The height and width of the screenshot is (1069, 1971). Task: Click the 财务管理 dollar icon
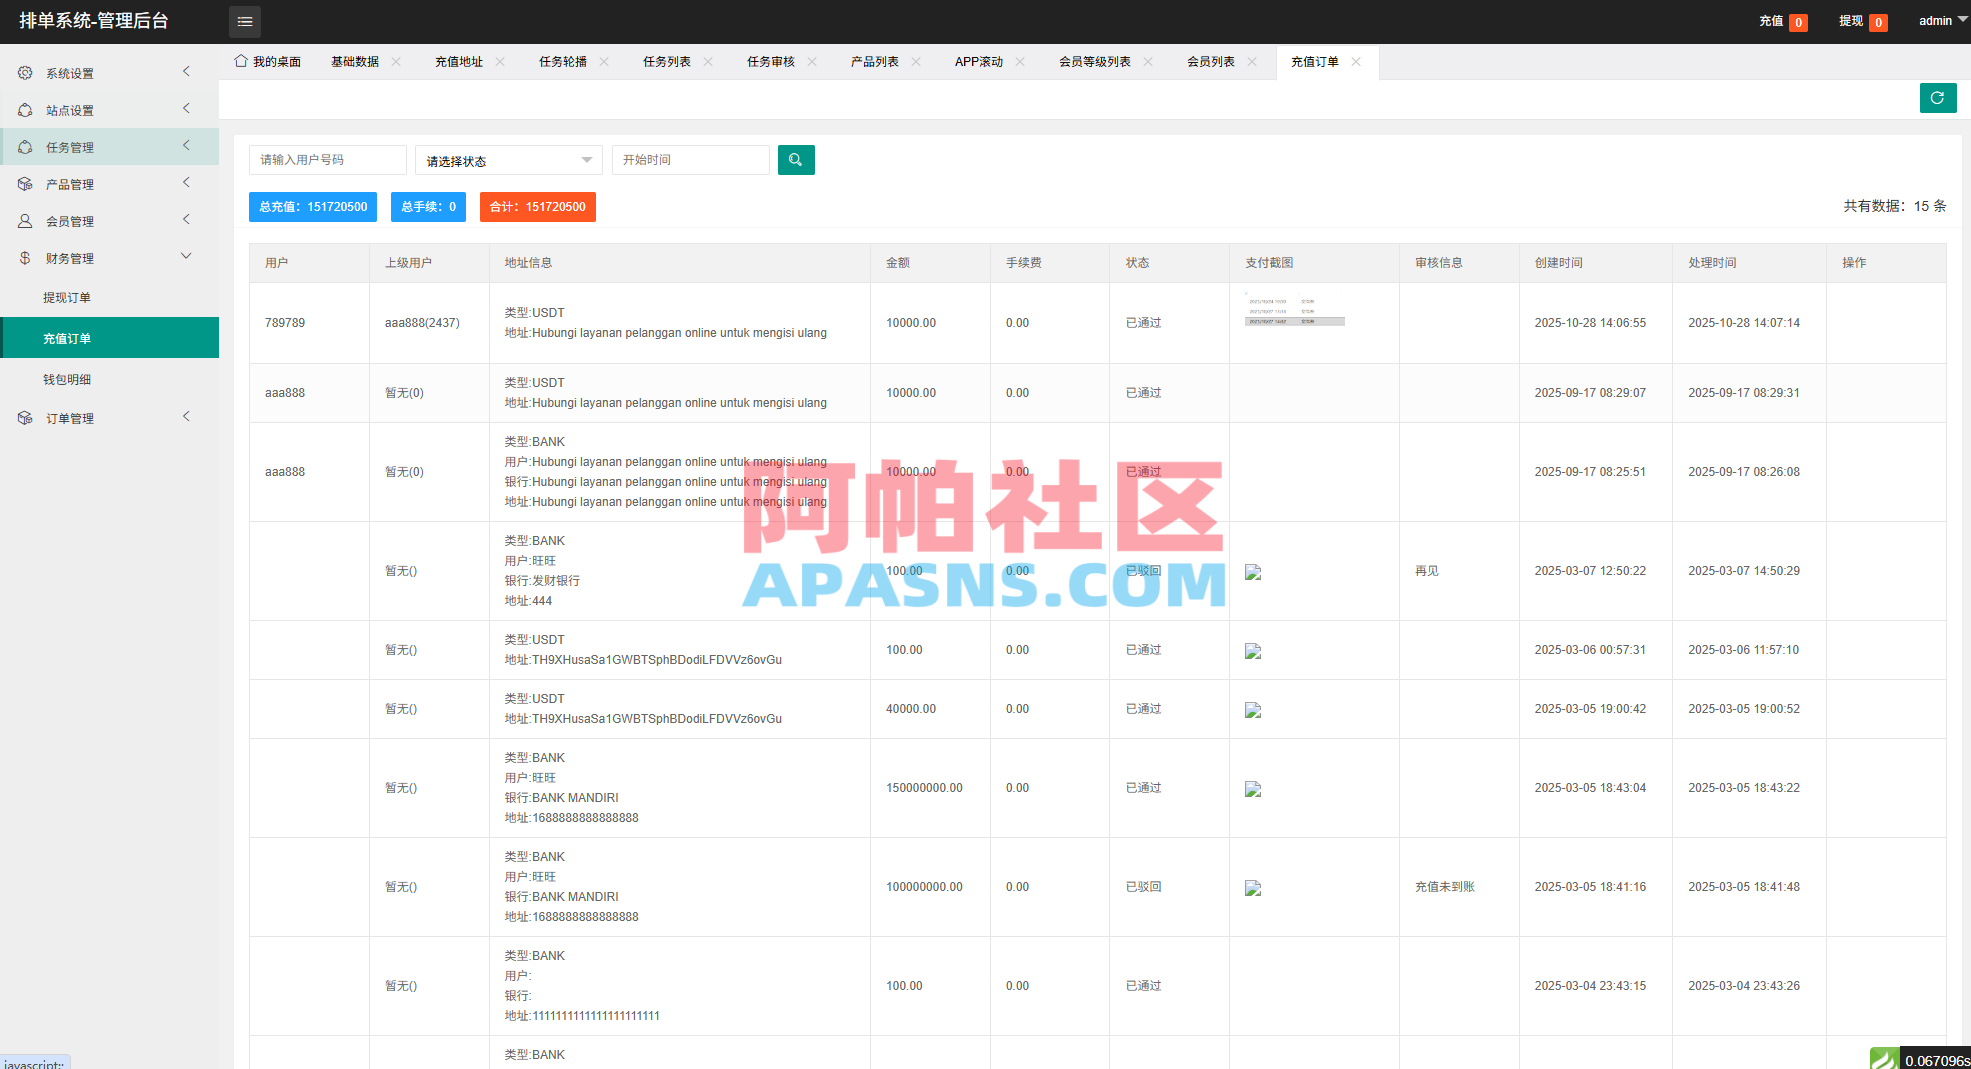click(x=25, y=257)
